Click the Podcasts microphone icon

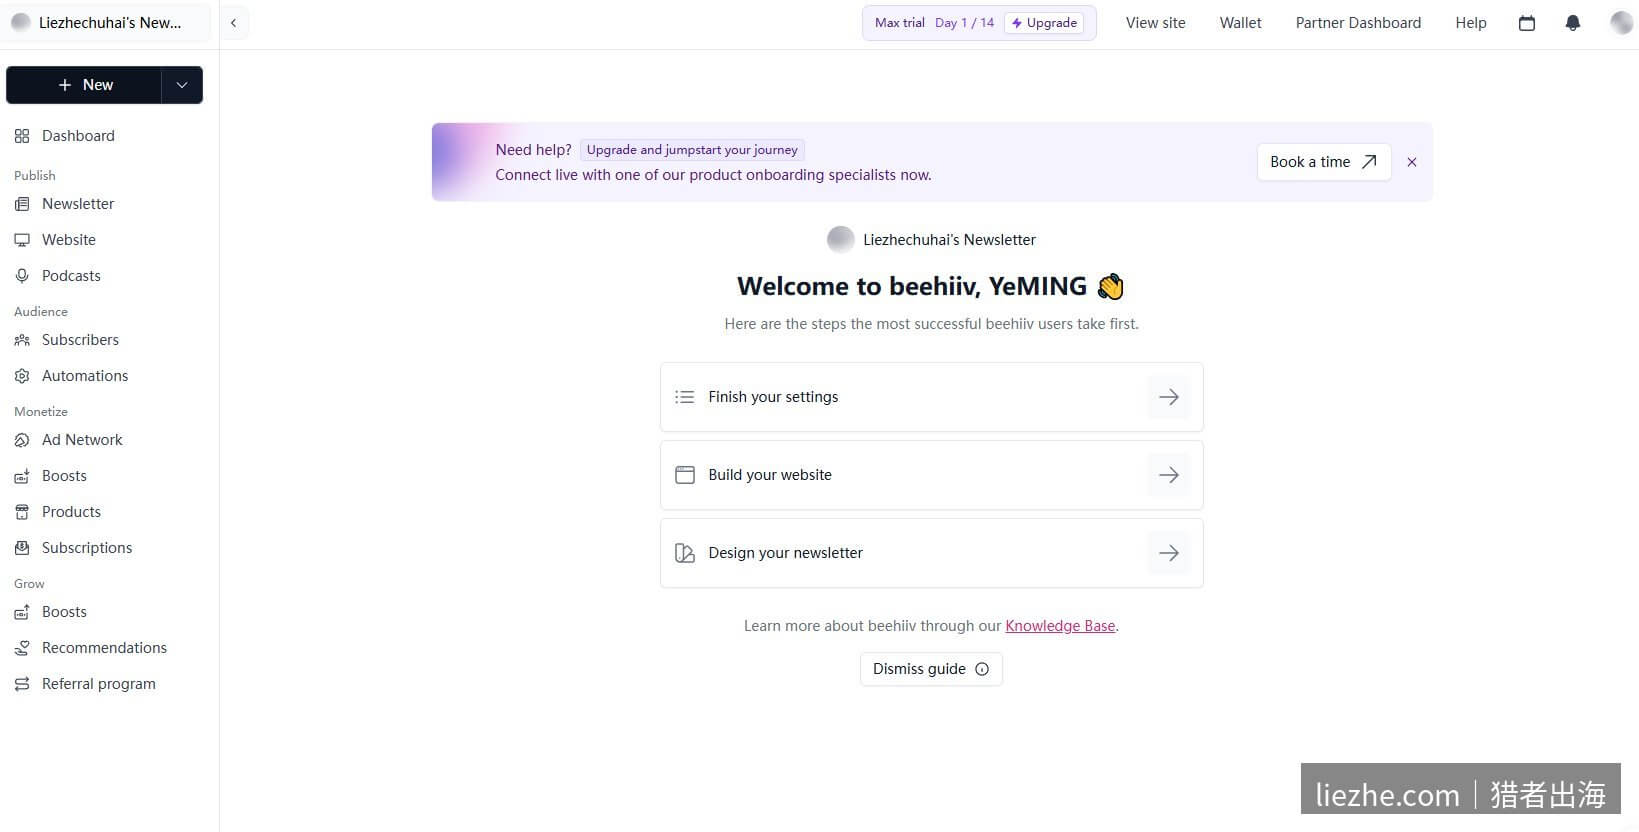pyautogui.click(x=22, y=276)
